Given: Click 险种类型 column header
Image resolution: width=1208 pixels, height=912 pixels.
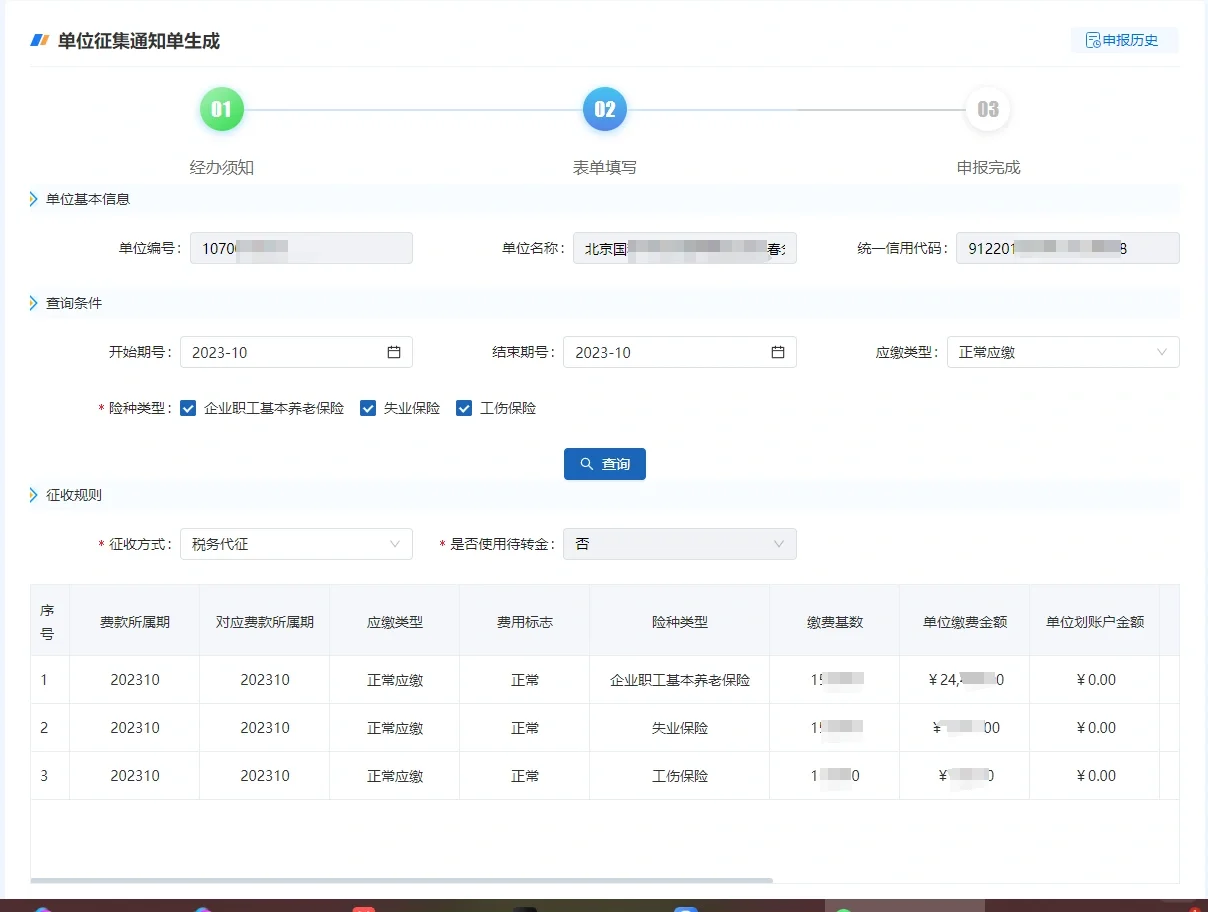Looking at the screenshot, I should pos(679,621).
